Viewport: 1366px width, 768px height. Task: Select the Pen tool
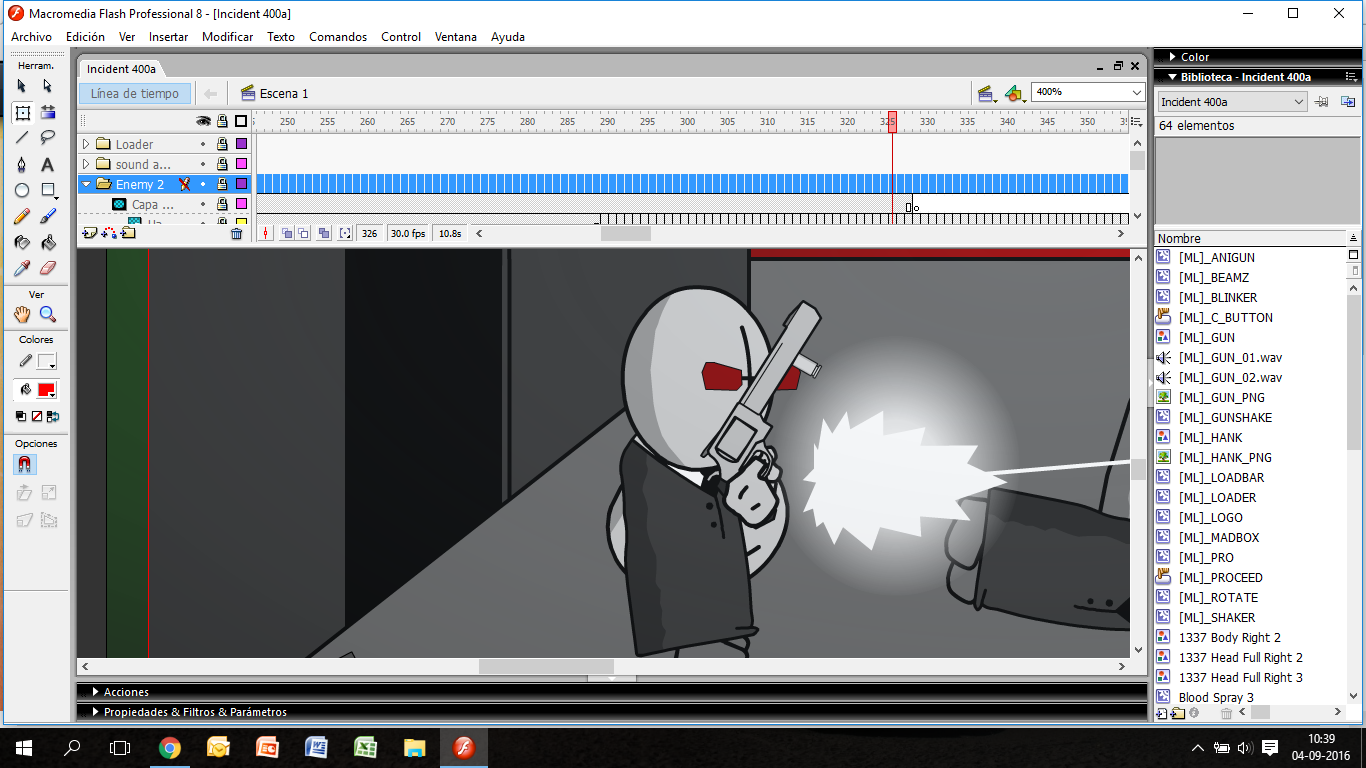click(22, 165)
